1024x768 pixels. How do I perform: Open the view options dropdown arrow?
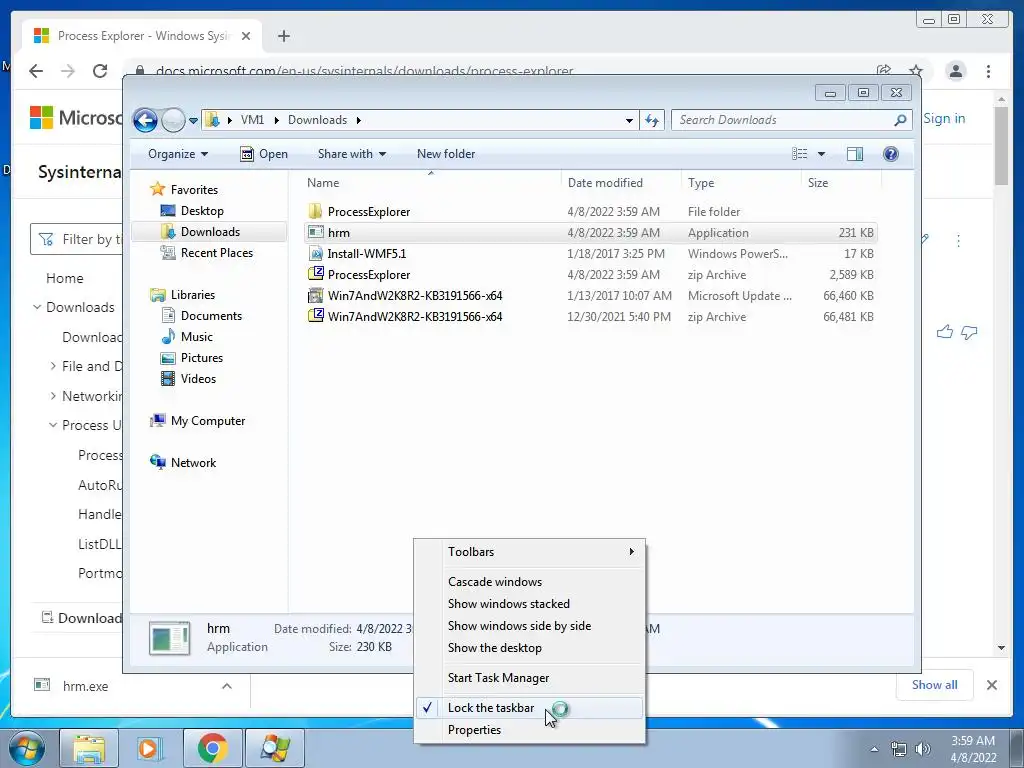tap(822, 154)
